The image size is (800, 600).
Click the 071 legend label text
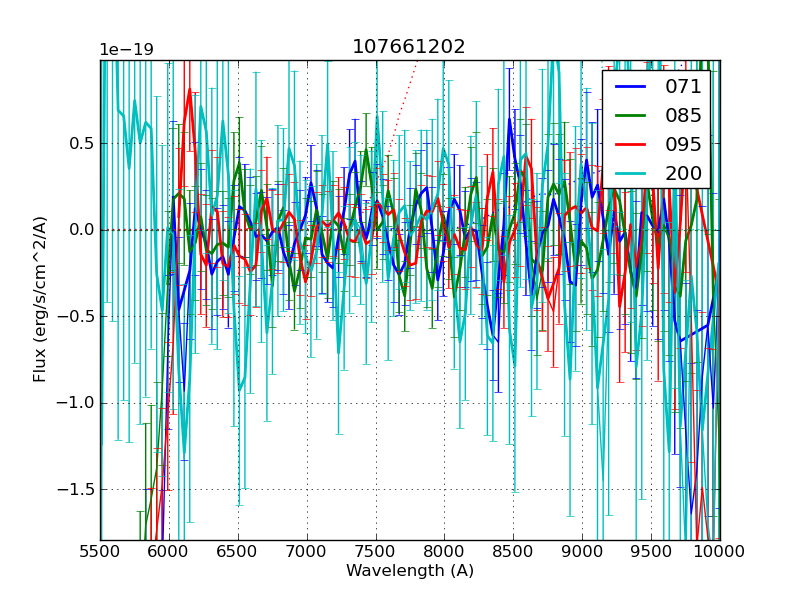click(x=683, y=87)
